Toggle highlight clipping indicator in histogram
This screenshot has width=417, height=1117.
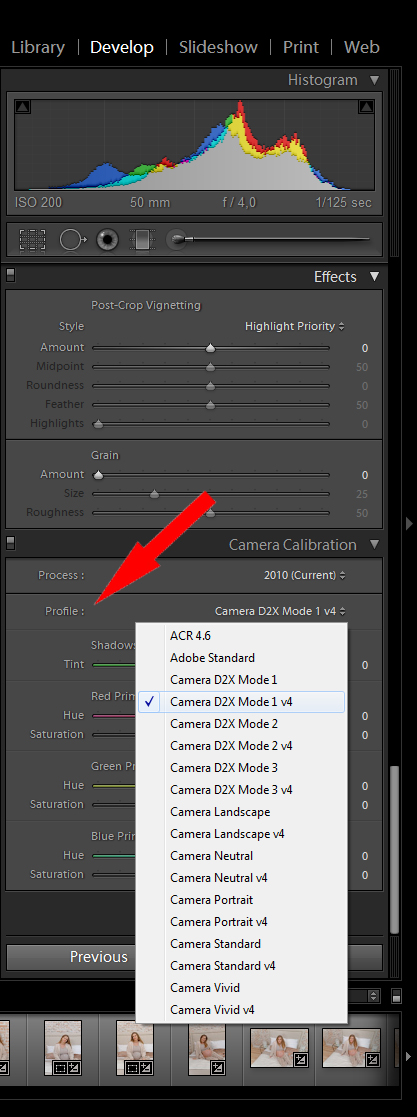[x=366, y=107]
